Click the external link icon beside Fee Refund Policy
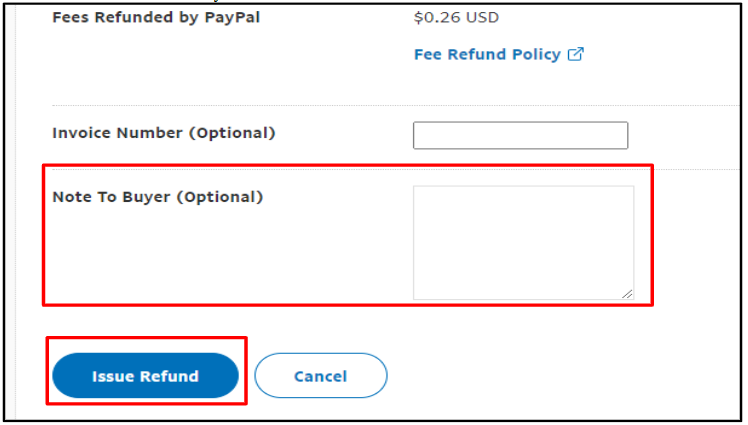Screen dimensions: 748x425 coord(576,55)
